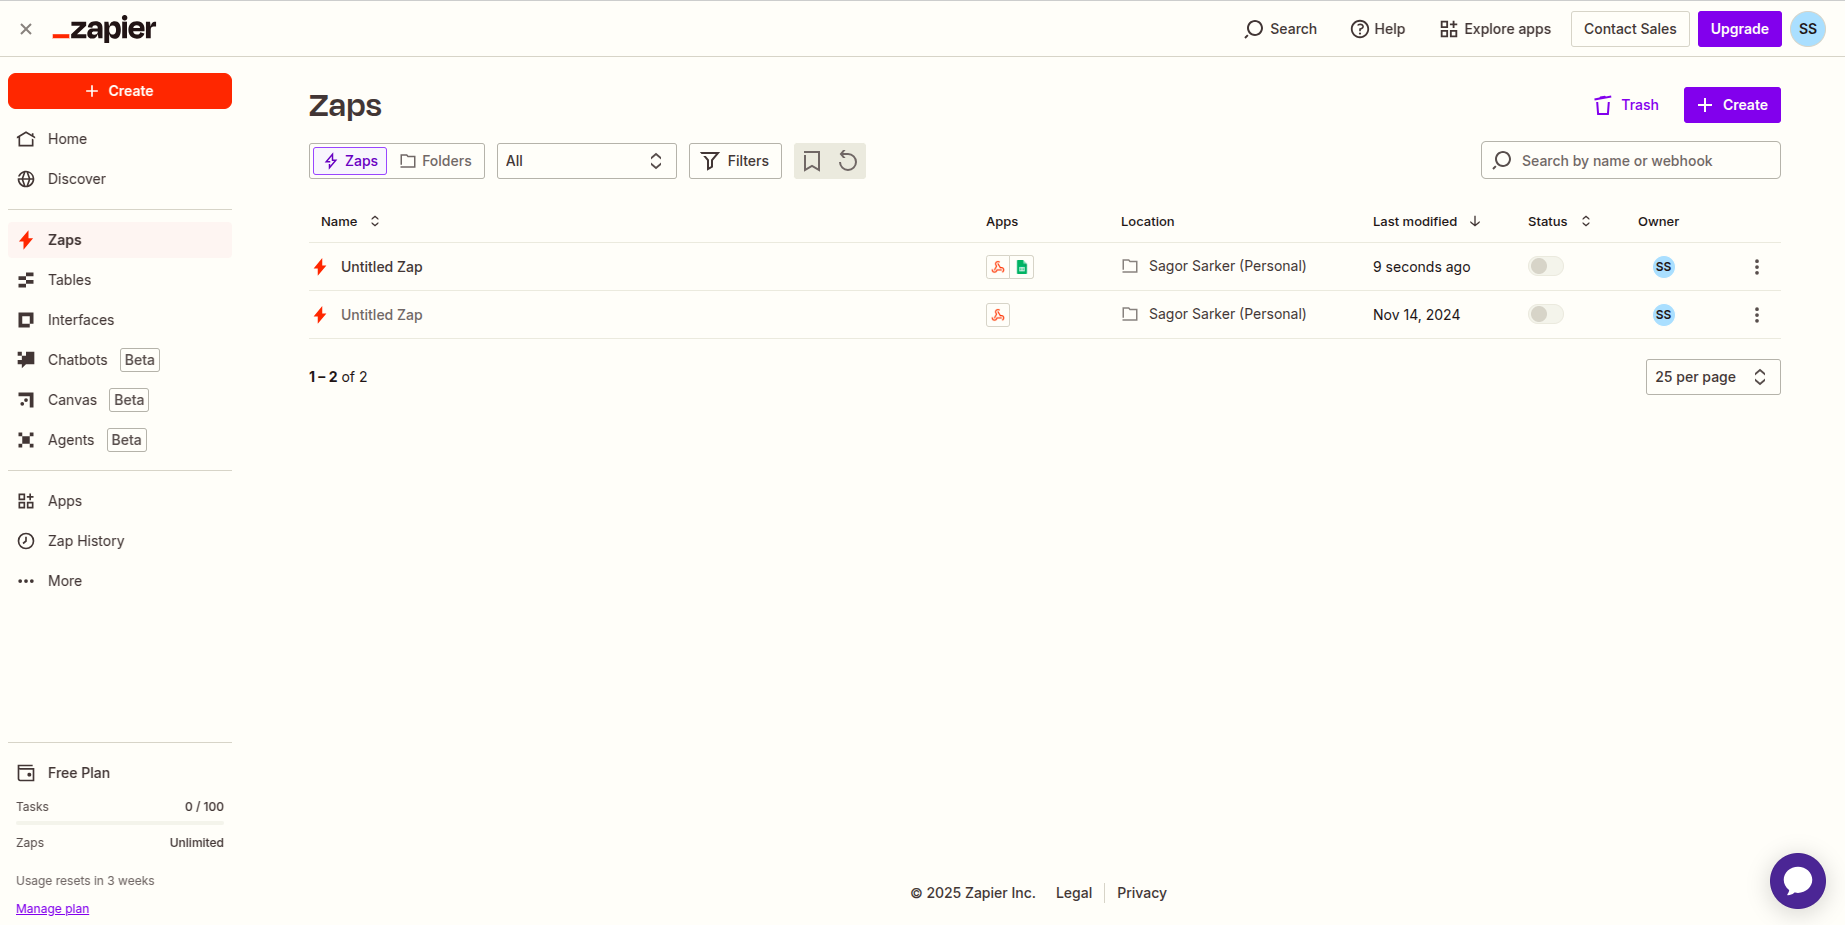Click the PDF app icon in Nov 14 zap row
The width and height of the screenshot is (1845, 925).
[998, 315]
